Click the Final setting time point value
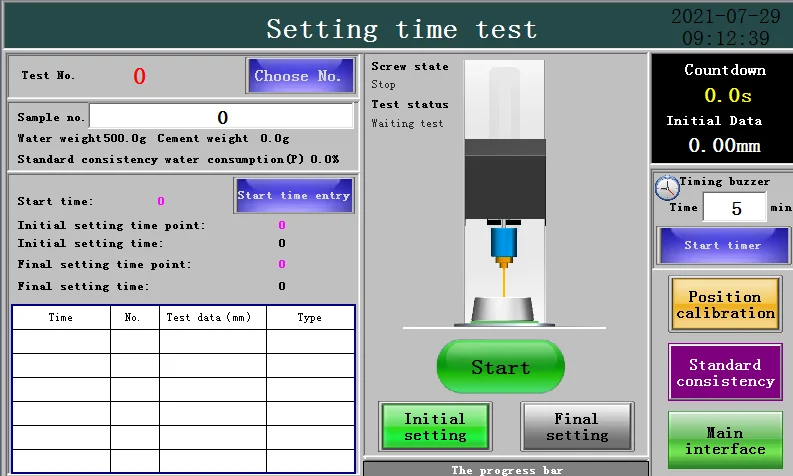Image resolution: width=793 pixels, height=476 pixels. click(x=282, y=264)
